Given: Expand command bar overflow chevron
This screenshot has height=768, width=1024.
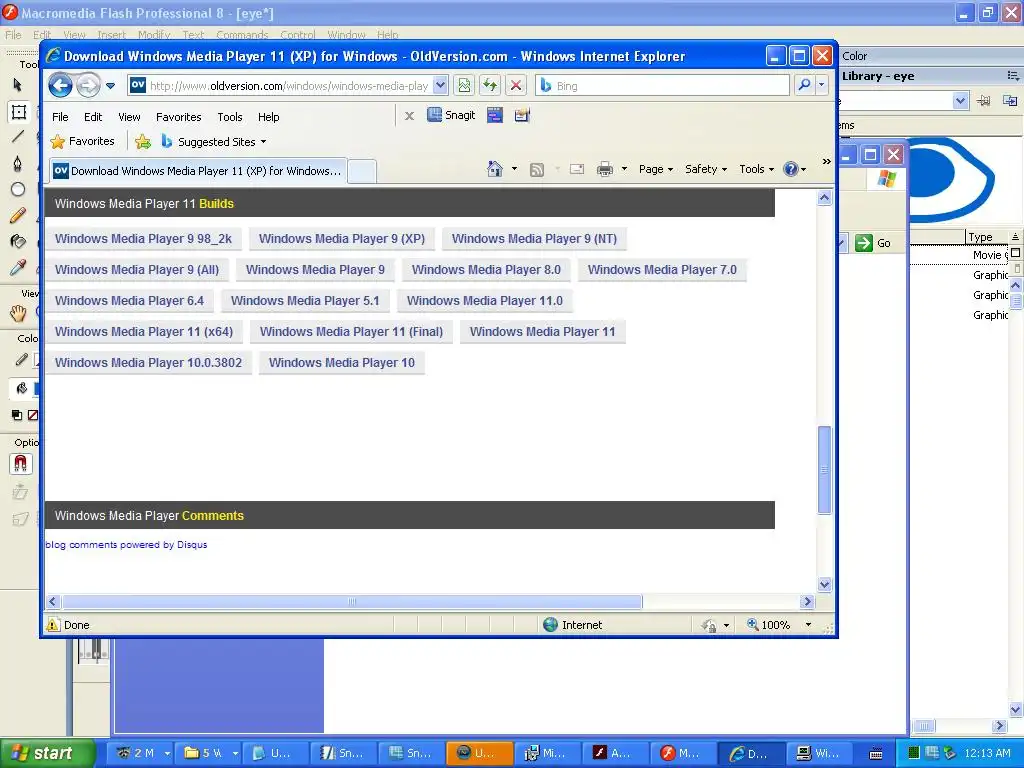Looking at the screenshot, I should click(827, 161).
